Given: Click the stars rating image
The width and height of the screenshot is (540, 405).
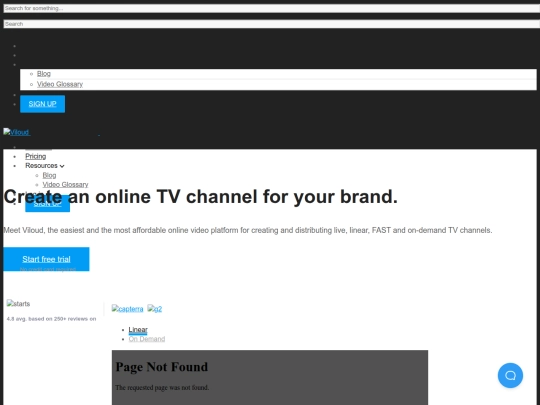Looking at the screenshot, I should [x=18, y=304].
